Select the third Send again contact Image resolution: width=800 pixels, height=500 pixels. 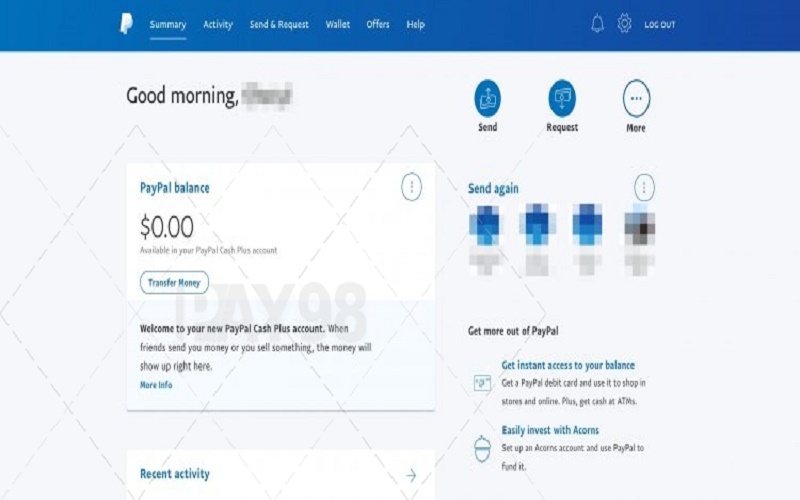(x=587, y=239)
